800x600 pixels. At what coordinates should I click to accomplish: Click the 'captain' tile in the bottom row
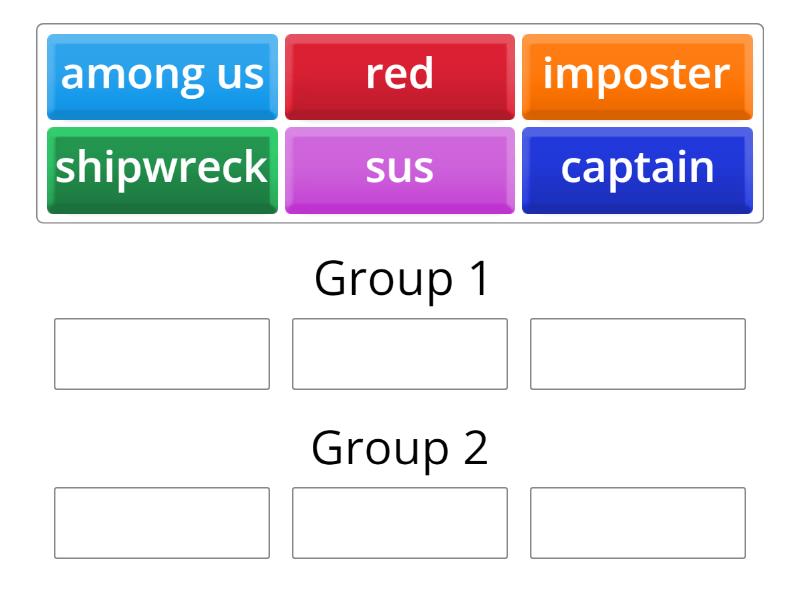click(x=637, y=170)
